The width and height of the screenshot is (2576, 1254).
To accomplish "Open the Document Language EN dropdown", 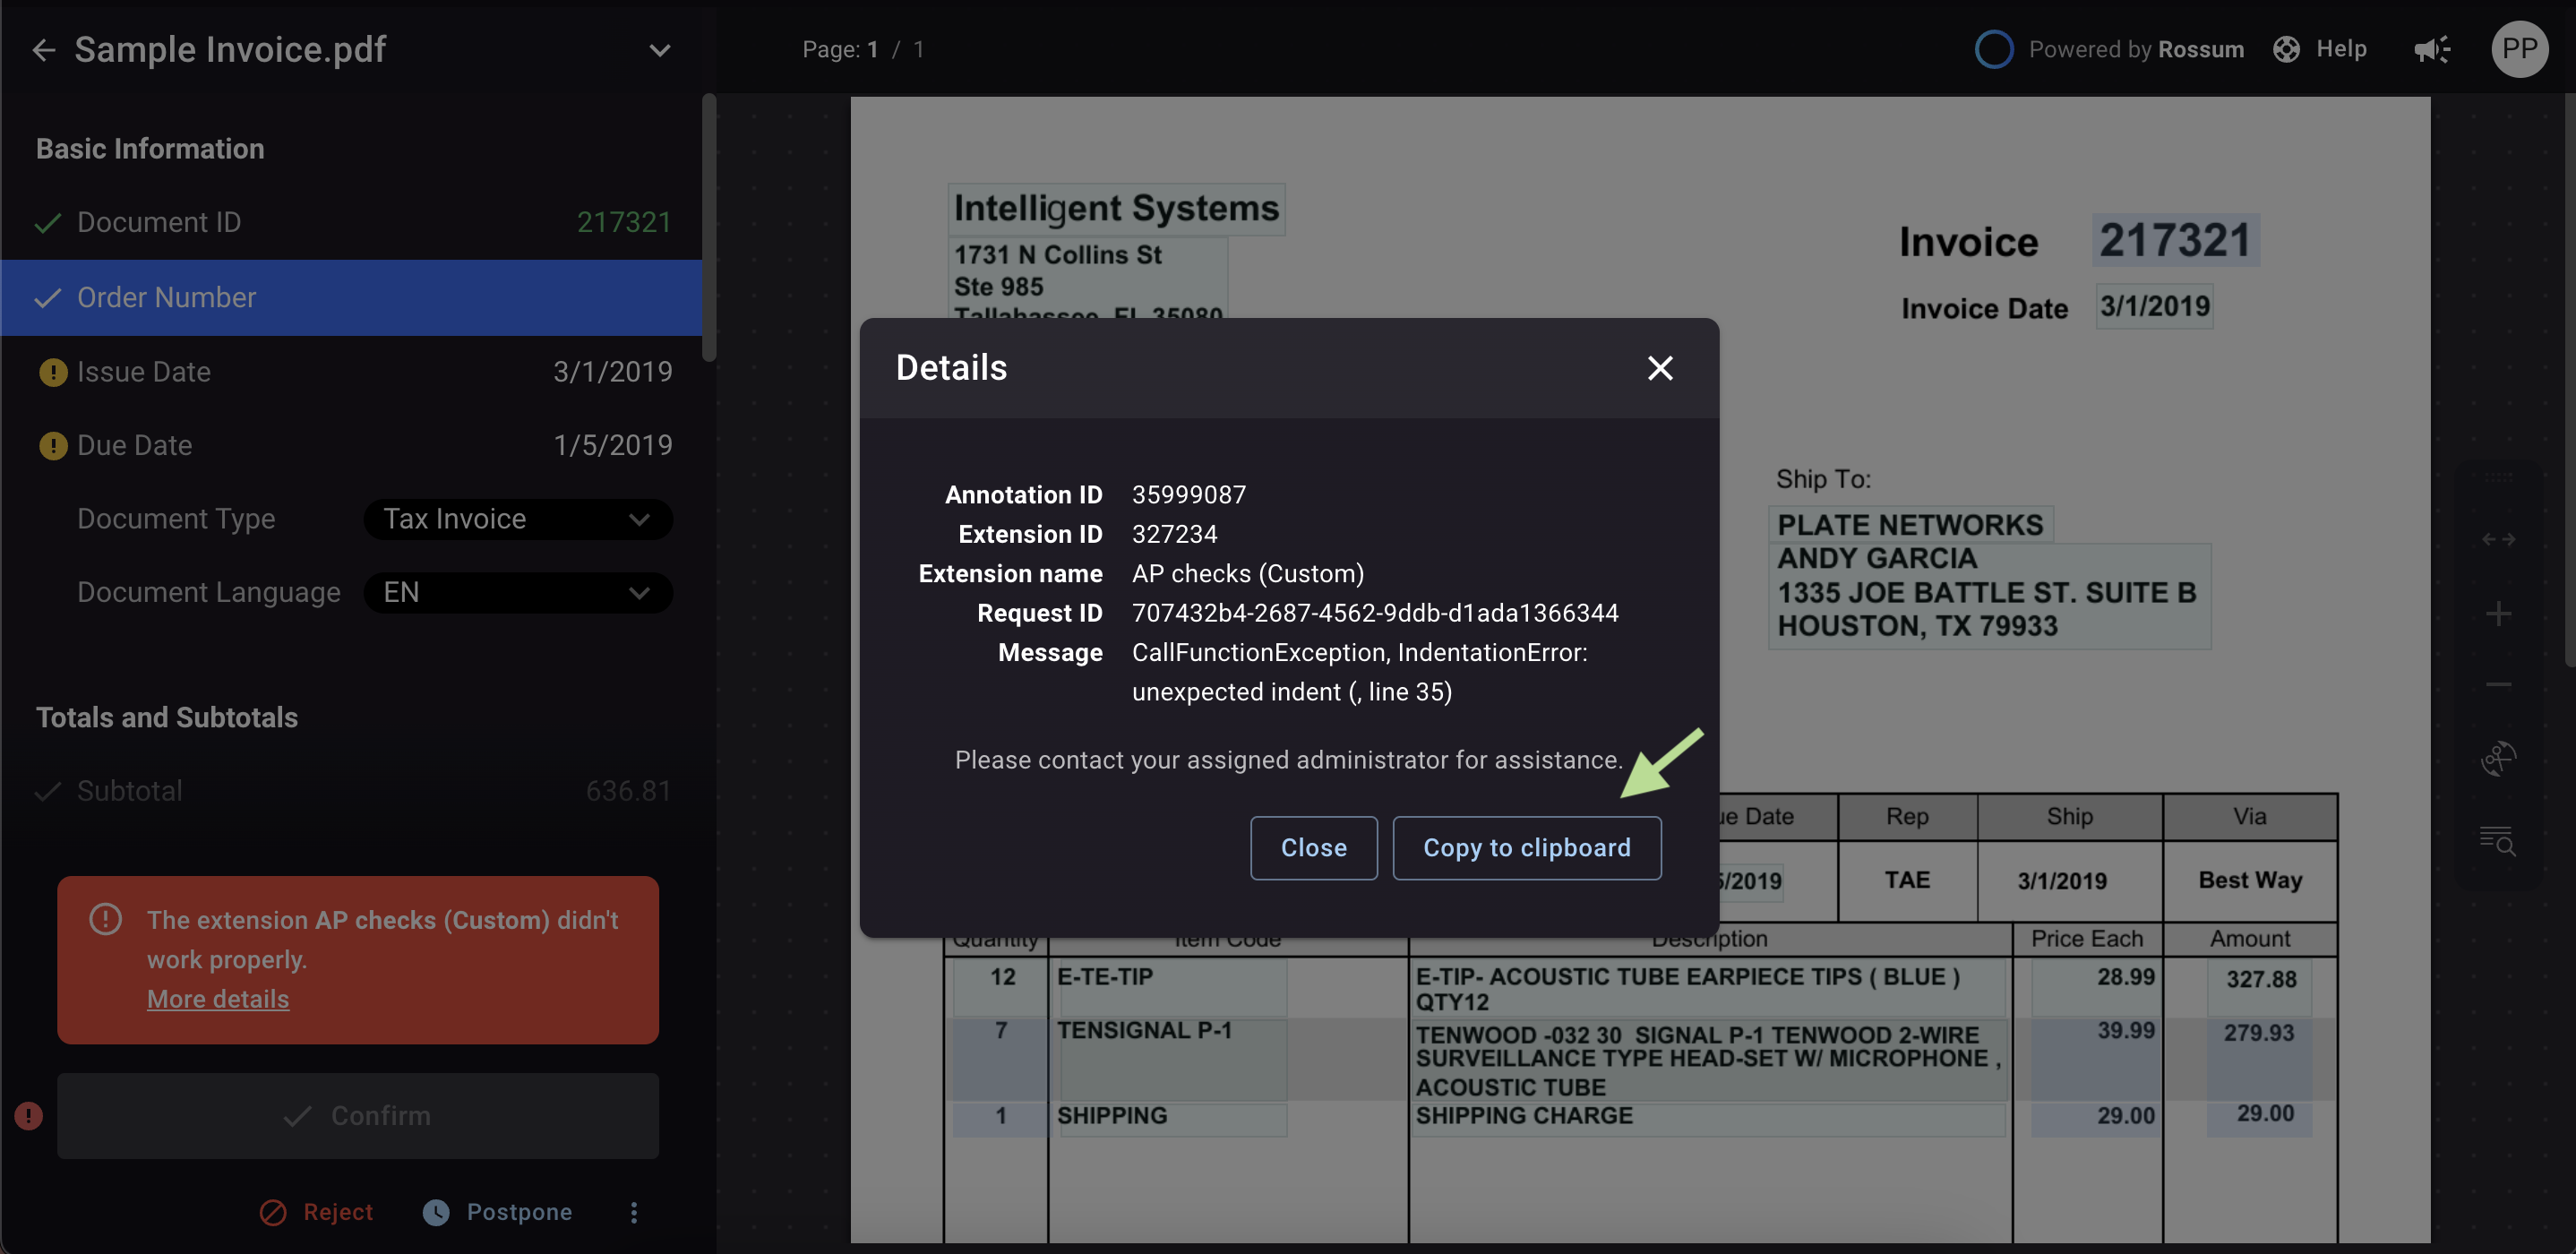I will click(517, 592).
